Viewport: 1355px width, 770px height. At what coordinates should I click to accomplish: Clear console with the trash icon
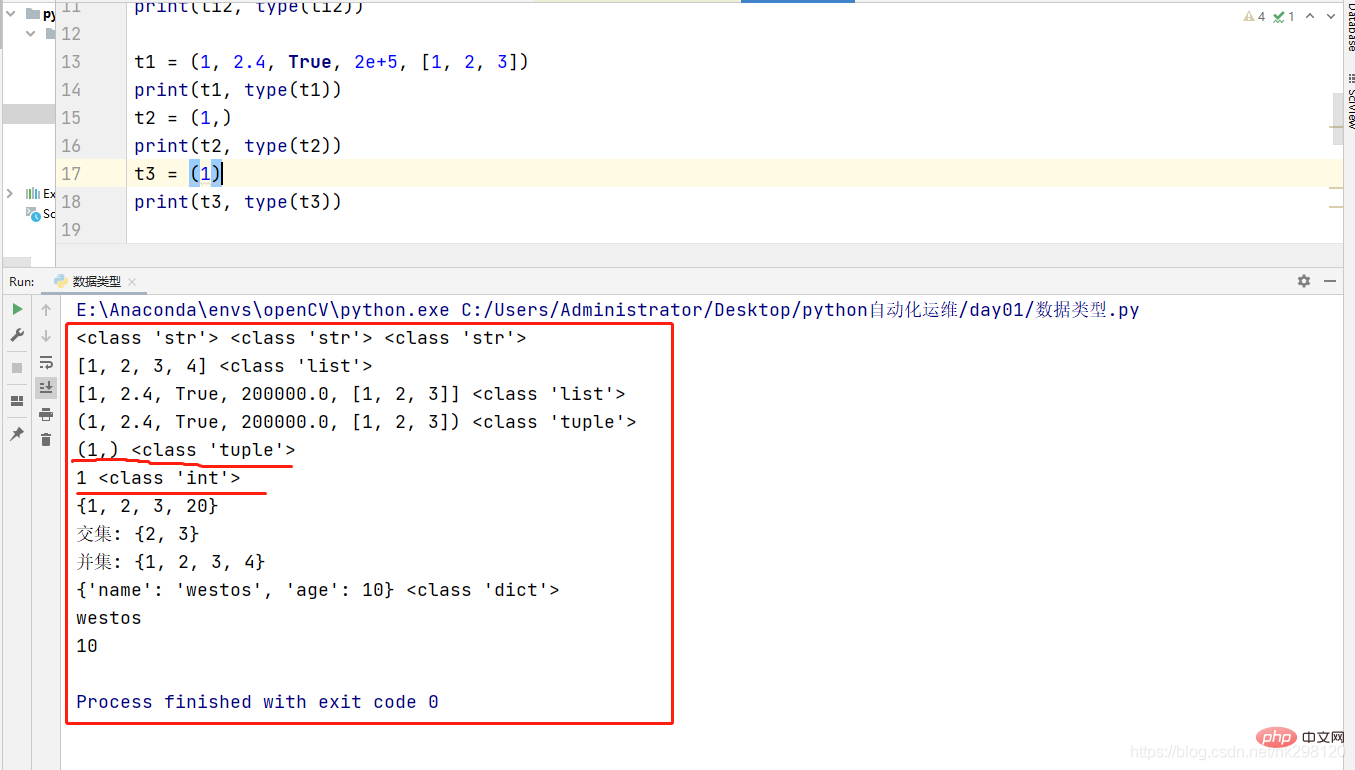click(46, 440)
